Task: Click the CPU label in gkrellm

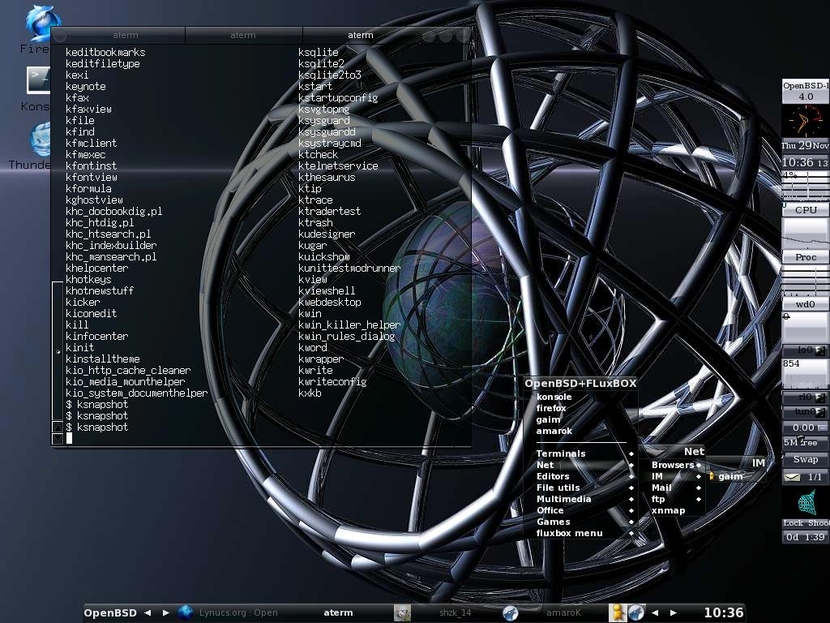Action: click(x=806, y=210)
